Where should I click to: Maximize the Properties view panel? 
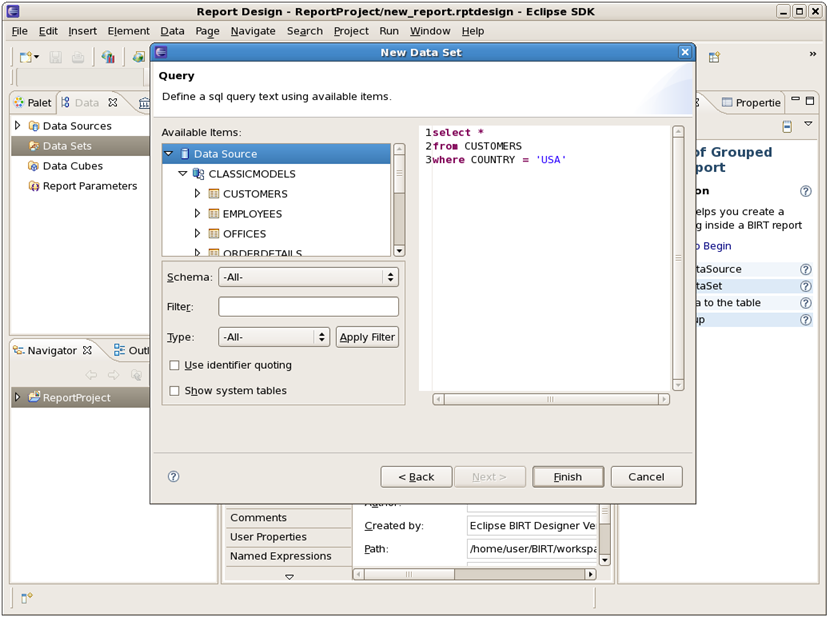coord(810,100)
